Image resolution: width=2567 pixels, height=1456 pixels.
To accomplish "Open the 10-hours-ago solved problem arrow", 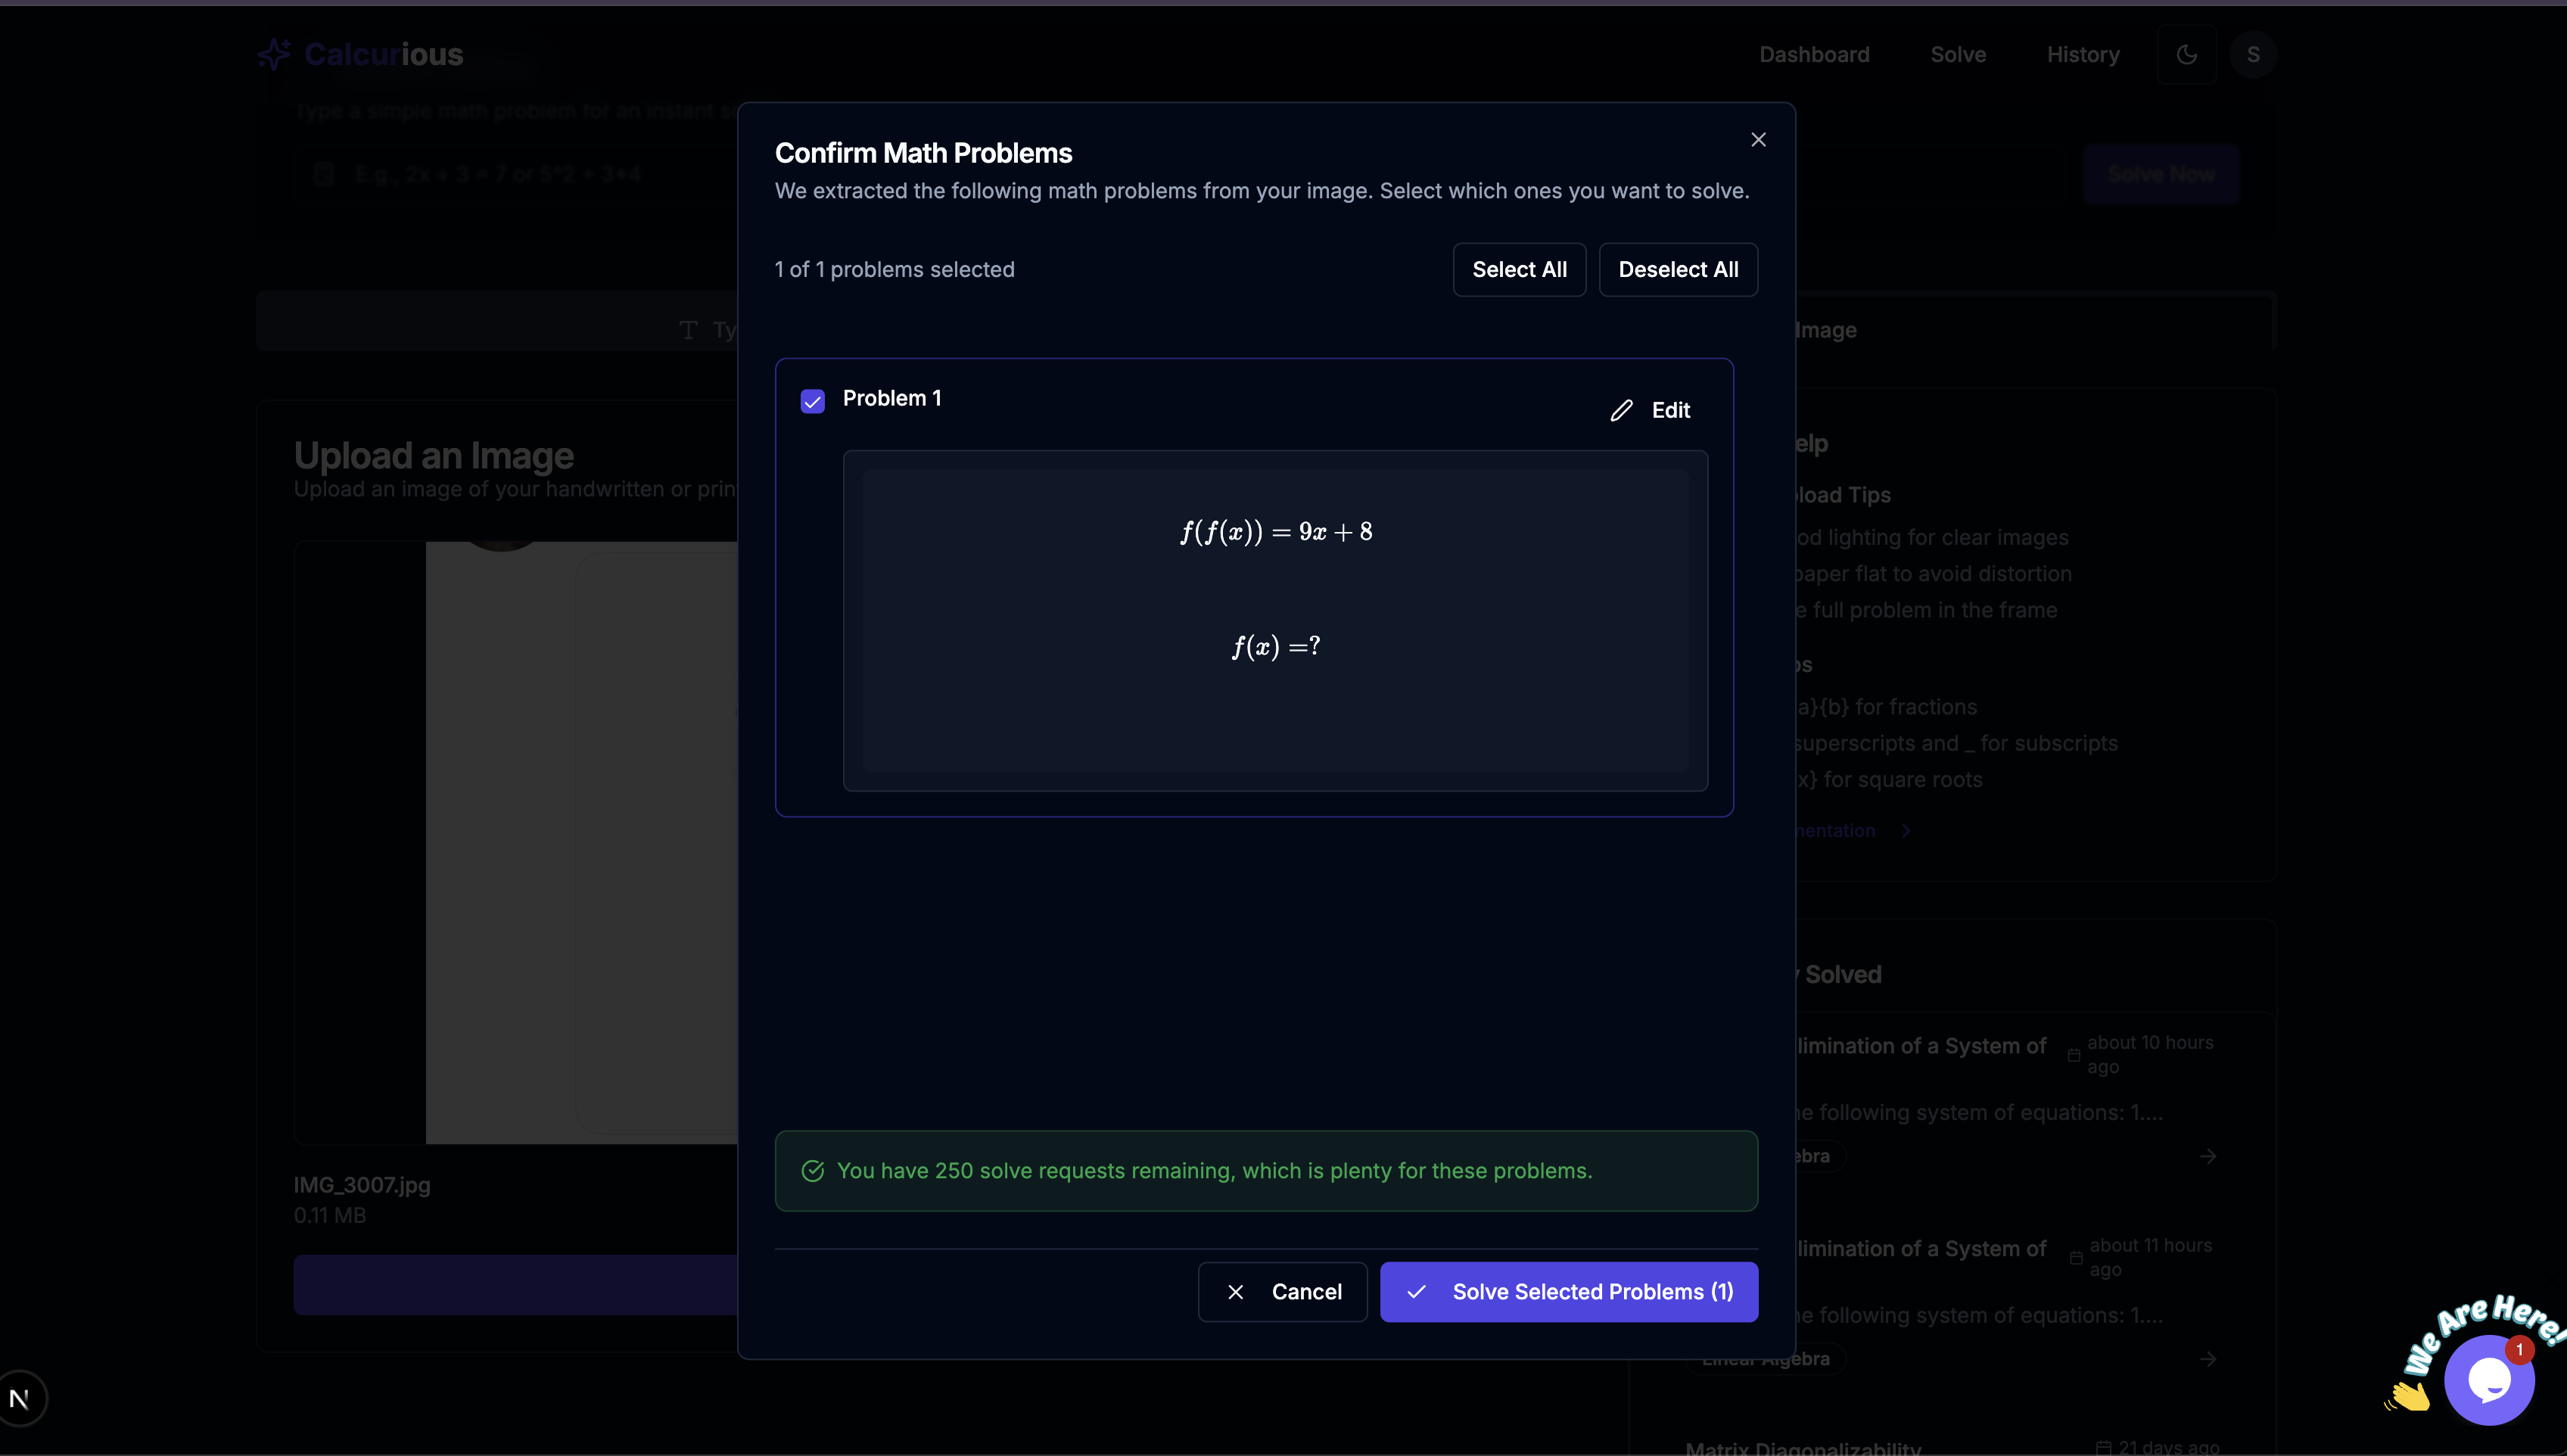I will pyautogui.click(x=2208, y=1156).
